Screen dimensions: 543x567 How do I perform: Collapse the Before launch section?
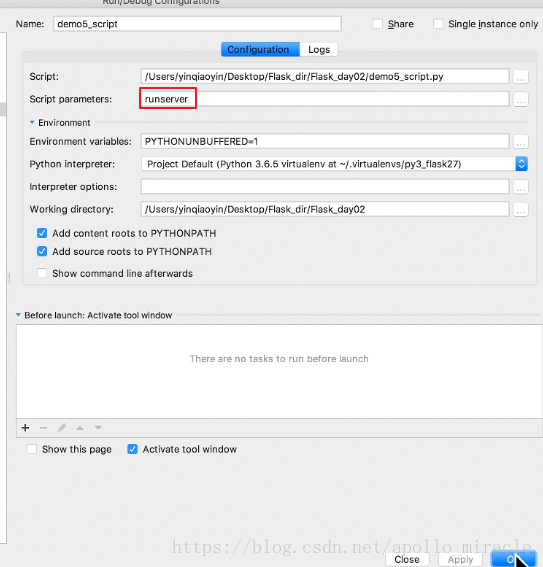18,315
